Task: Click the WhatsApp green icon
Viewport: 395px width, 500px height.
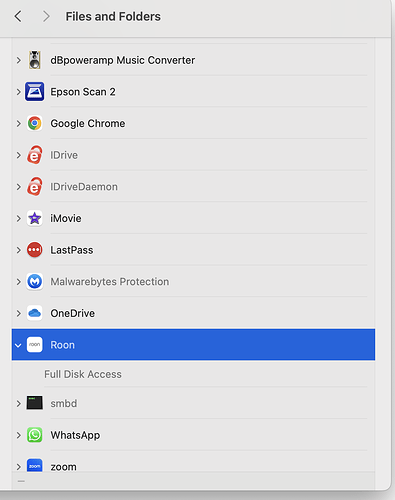Action: tap(34, 435)
